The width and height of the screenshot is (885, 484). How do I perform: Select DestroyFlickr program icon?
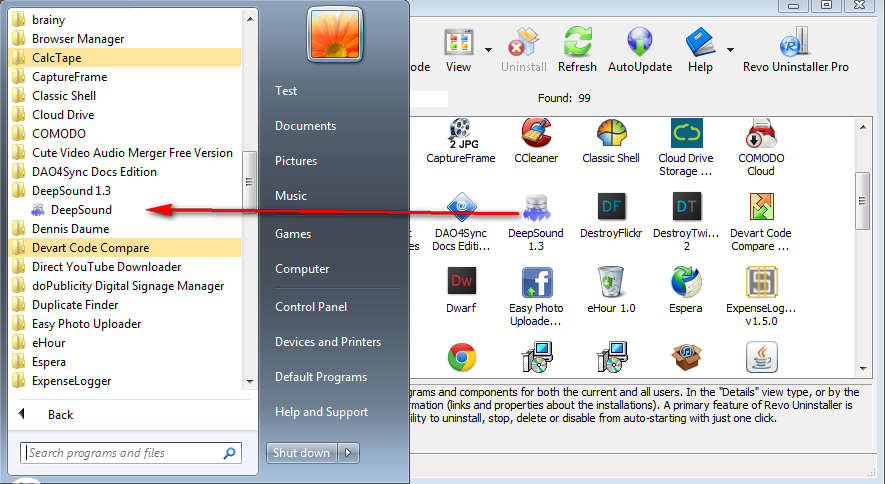coord(611,206)
